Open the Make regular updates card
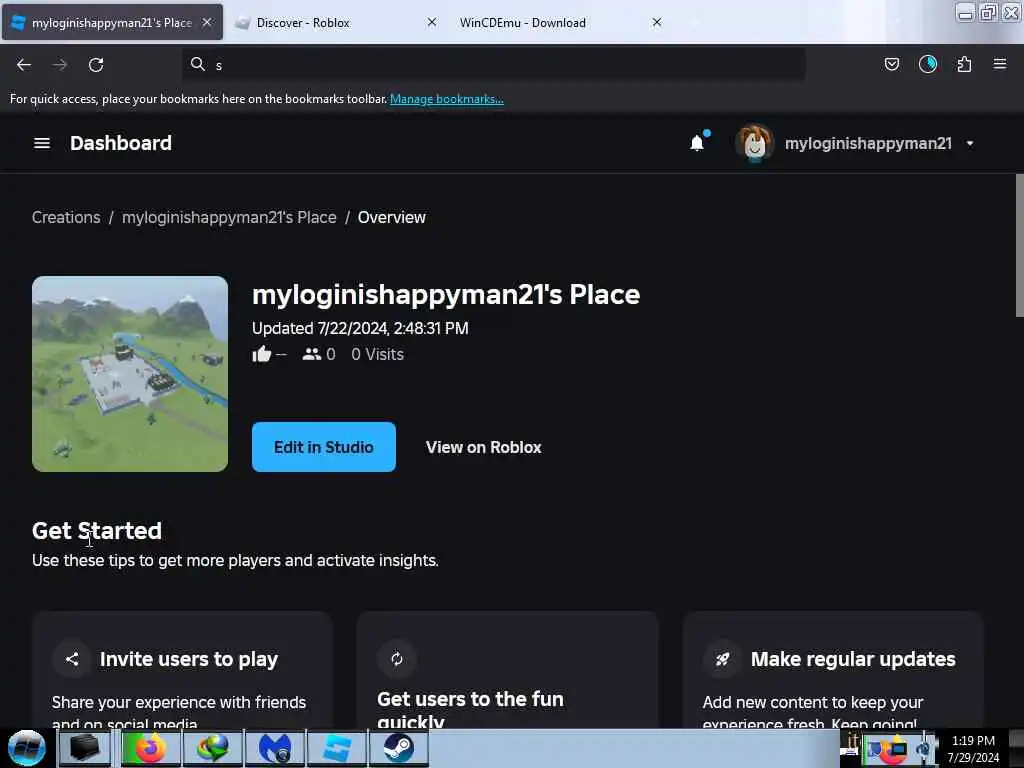The height and width of the screenshot is (768, 1024). tap(833, 670)
